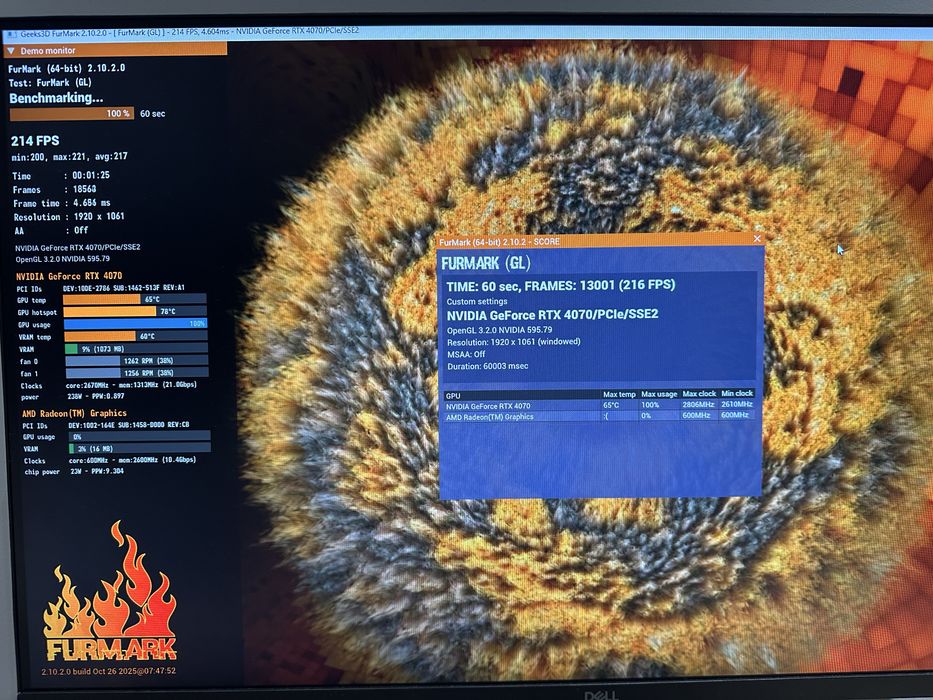The image size is (933, 700).
Task: Select the NVIDIA GeForce RTX 4070 table row
Action: (x=599, y=405)
